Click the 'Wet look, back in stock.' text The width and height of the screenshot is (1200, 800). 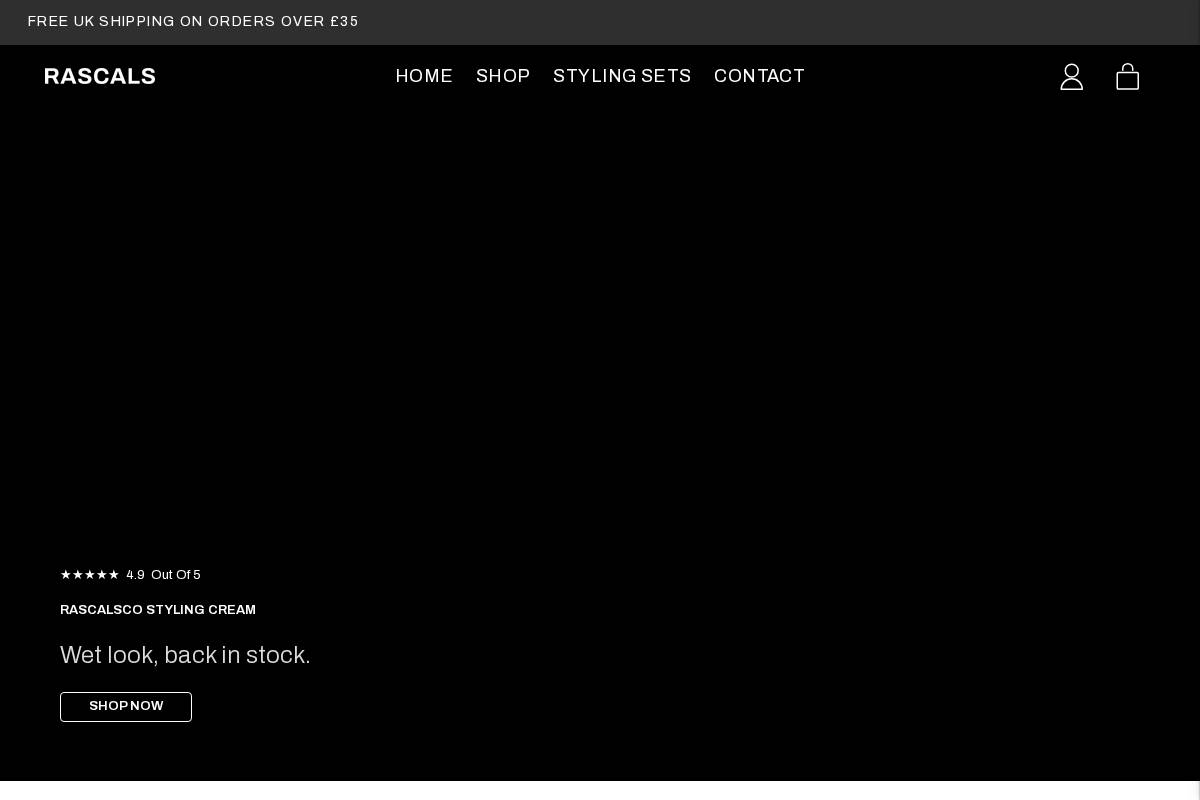[x=185, y=656]
